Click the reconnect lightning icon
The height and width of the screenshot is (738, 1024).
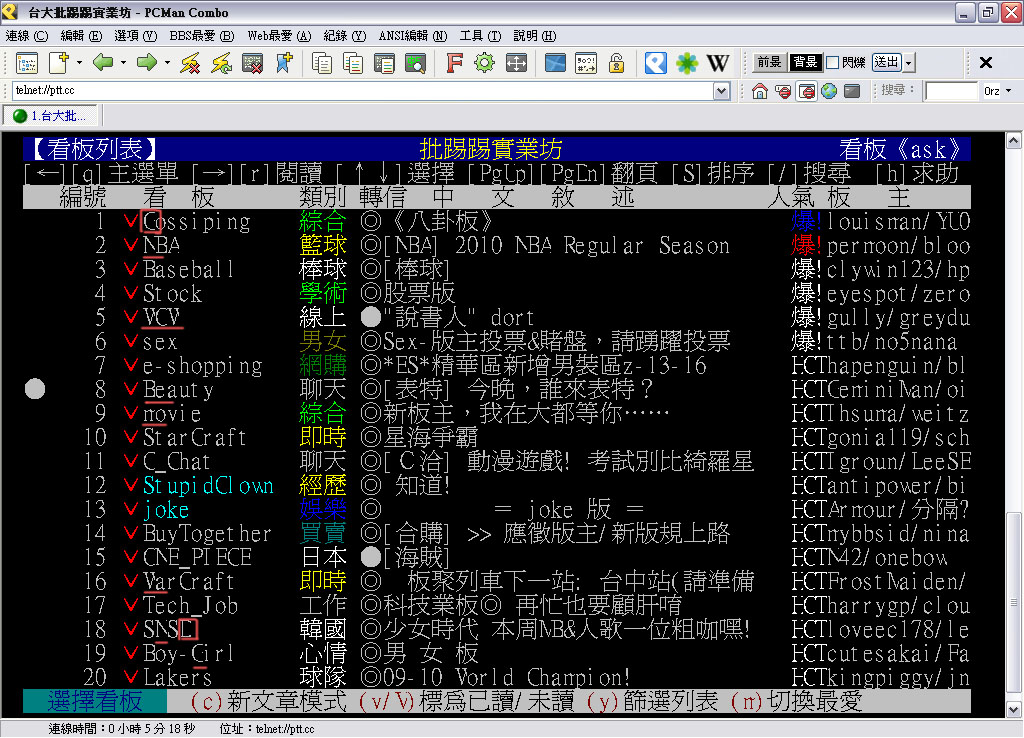221,63
